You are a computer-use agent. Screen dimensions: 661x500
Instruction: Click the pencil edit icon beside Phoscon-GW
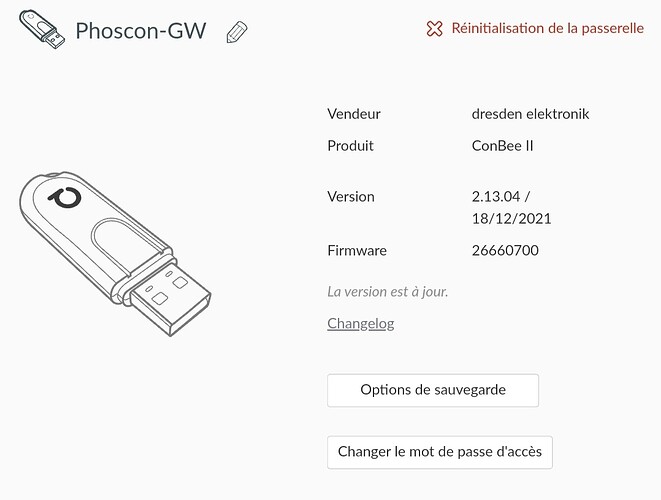click(x=237, y=32)
